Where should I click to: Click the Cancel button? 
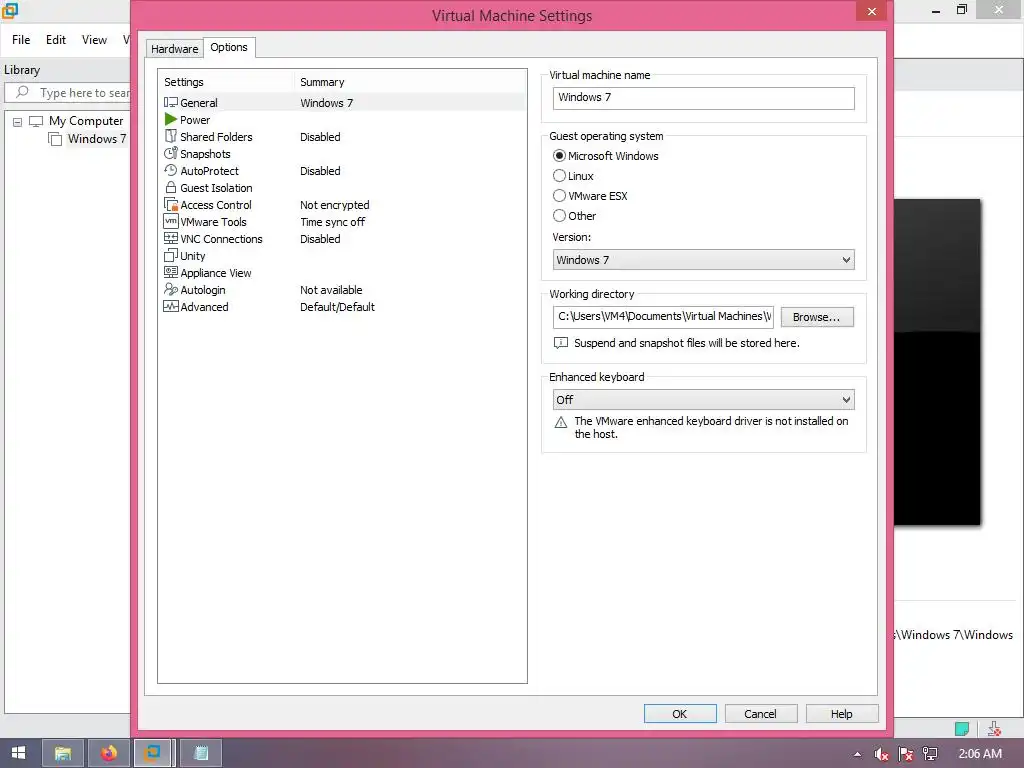[761, 714]
